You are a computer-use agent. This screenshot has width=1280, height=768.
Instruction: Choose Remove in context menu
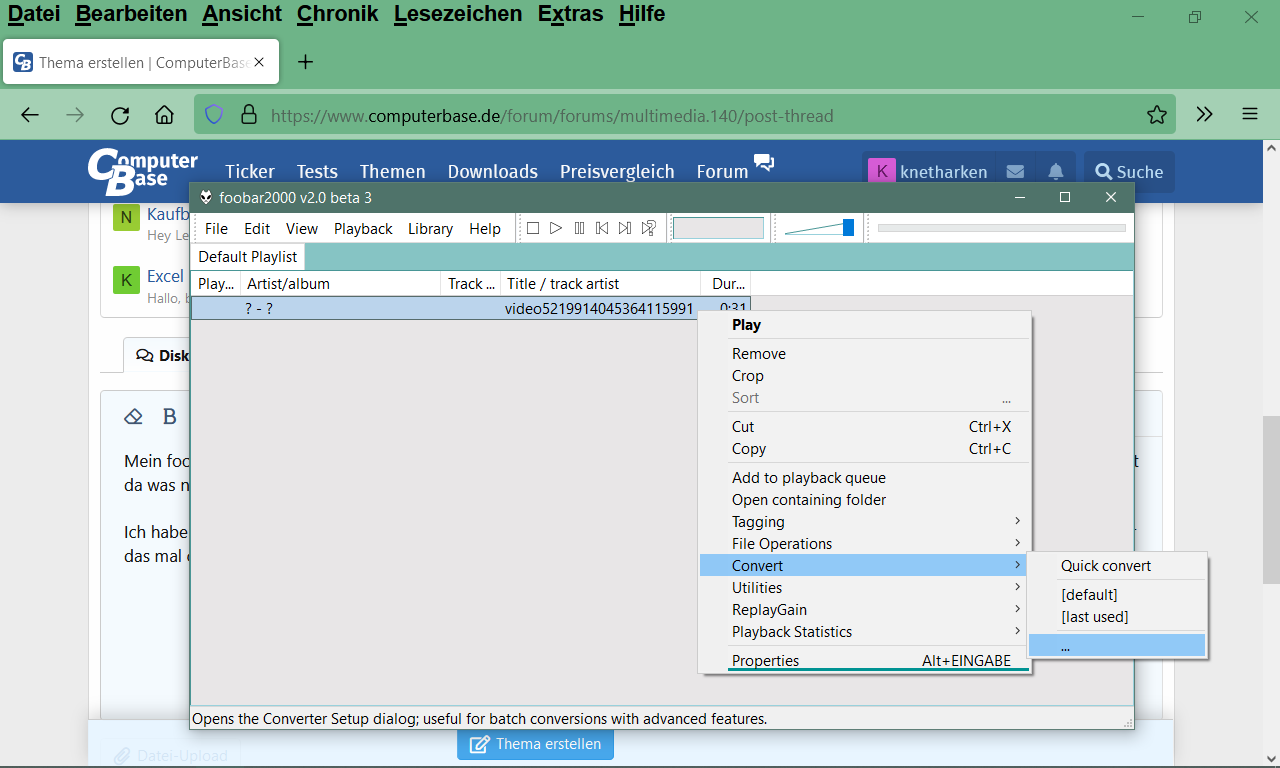864,354
